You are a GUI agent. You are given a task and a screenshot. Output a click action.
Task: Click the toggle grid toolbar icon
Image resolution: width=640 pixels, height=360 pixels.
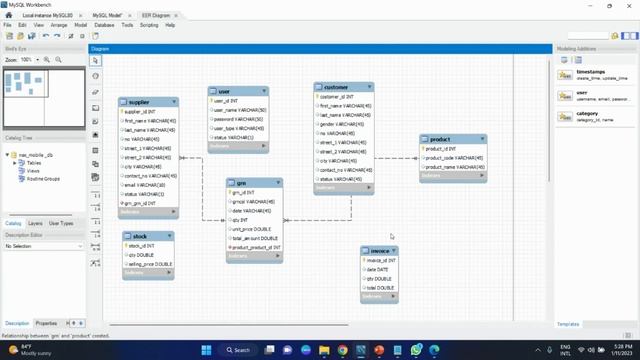pyautogui.click(x=71, y=36)
